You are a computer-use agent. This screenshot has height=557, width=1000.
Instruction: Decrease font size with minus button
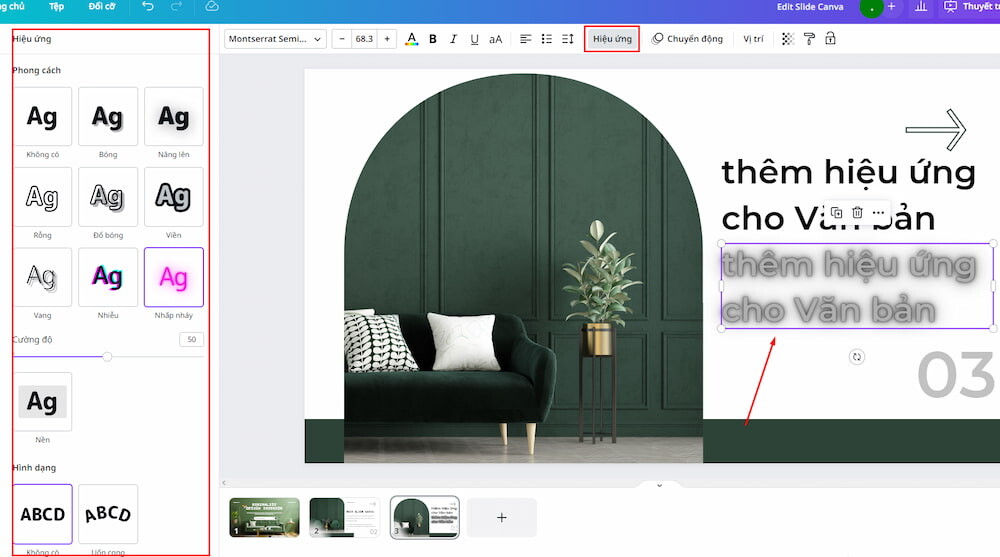[x=342, y=39]
